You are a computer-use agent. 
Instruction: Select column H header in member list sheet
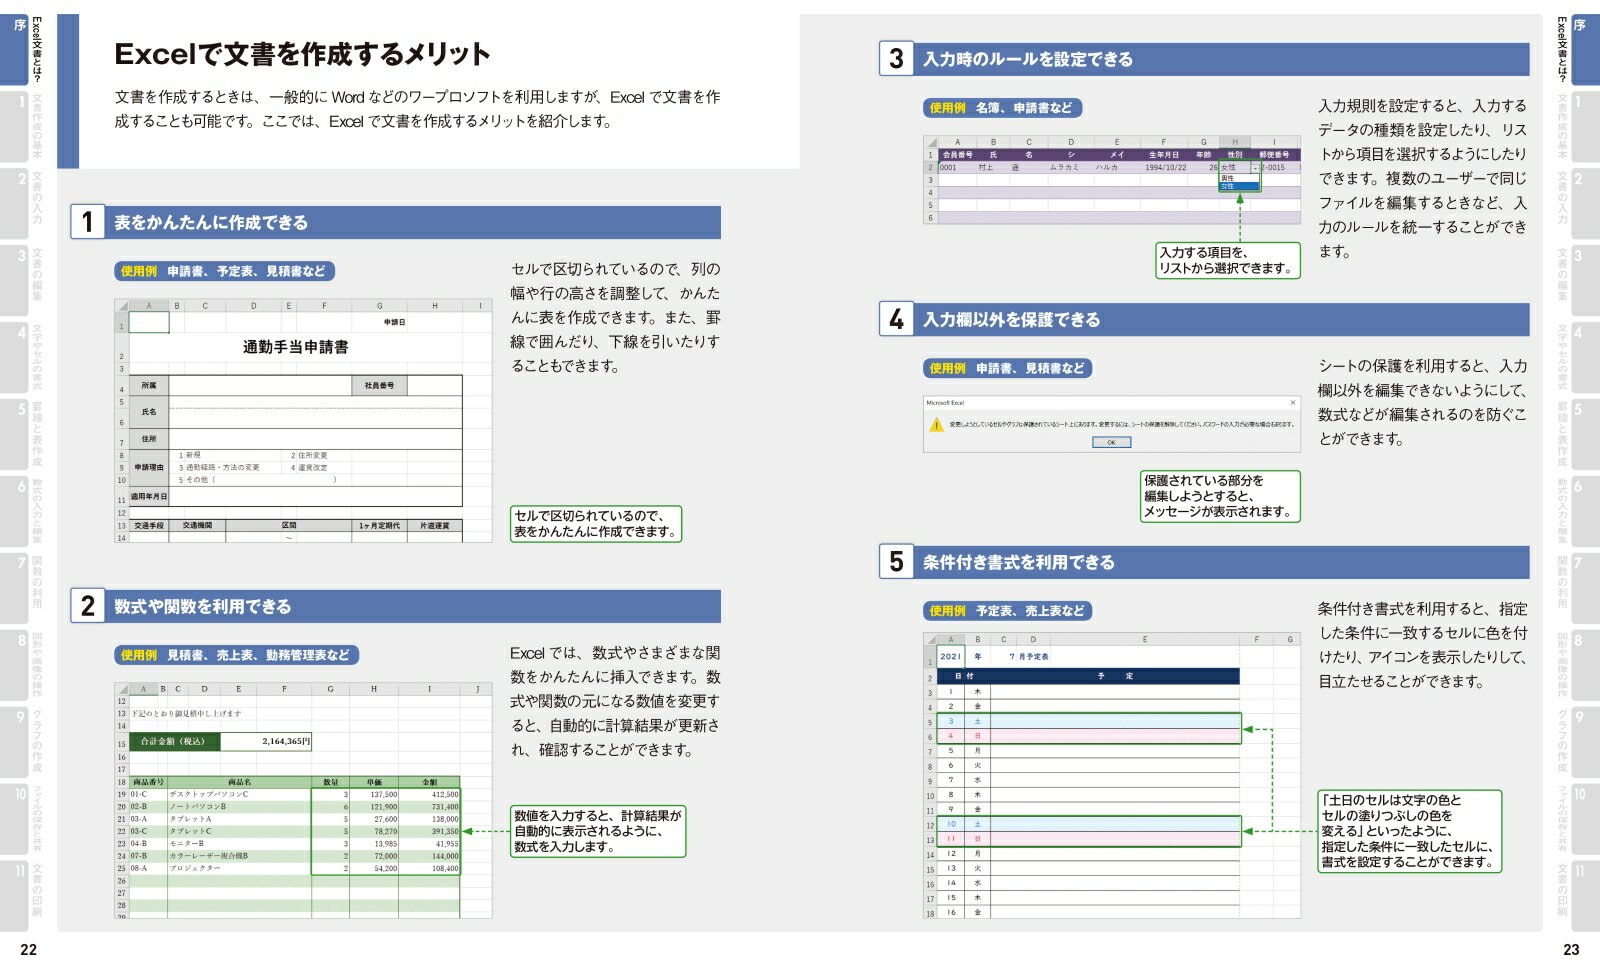[1235, 142]
